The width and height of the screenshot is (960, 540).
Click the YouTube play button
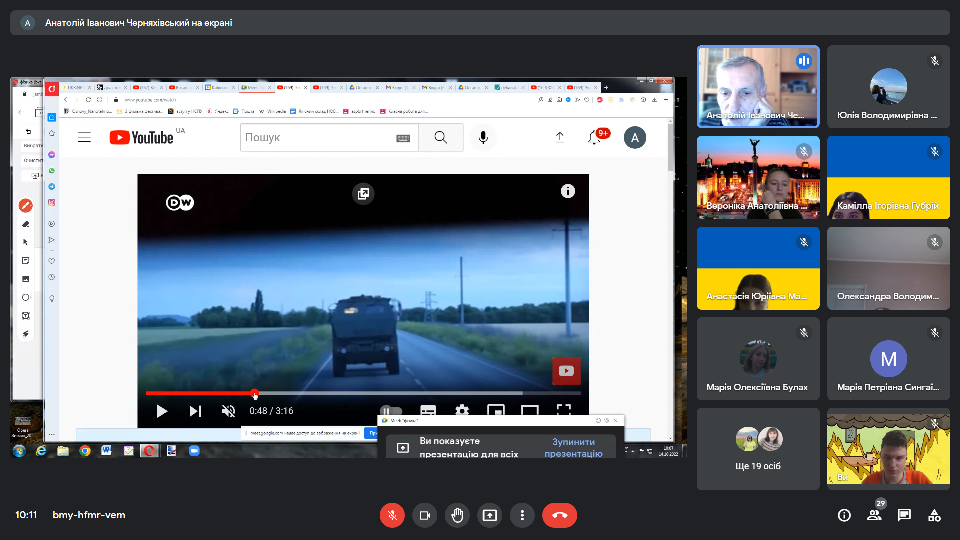(x=162, y=411)
